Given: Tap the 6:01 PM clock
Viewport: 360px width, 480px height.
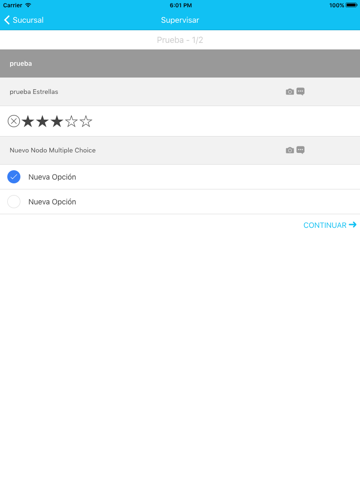Looking at the screenshot, I should (181, 5).
